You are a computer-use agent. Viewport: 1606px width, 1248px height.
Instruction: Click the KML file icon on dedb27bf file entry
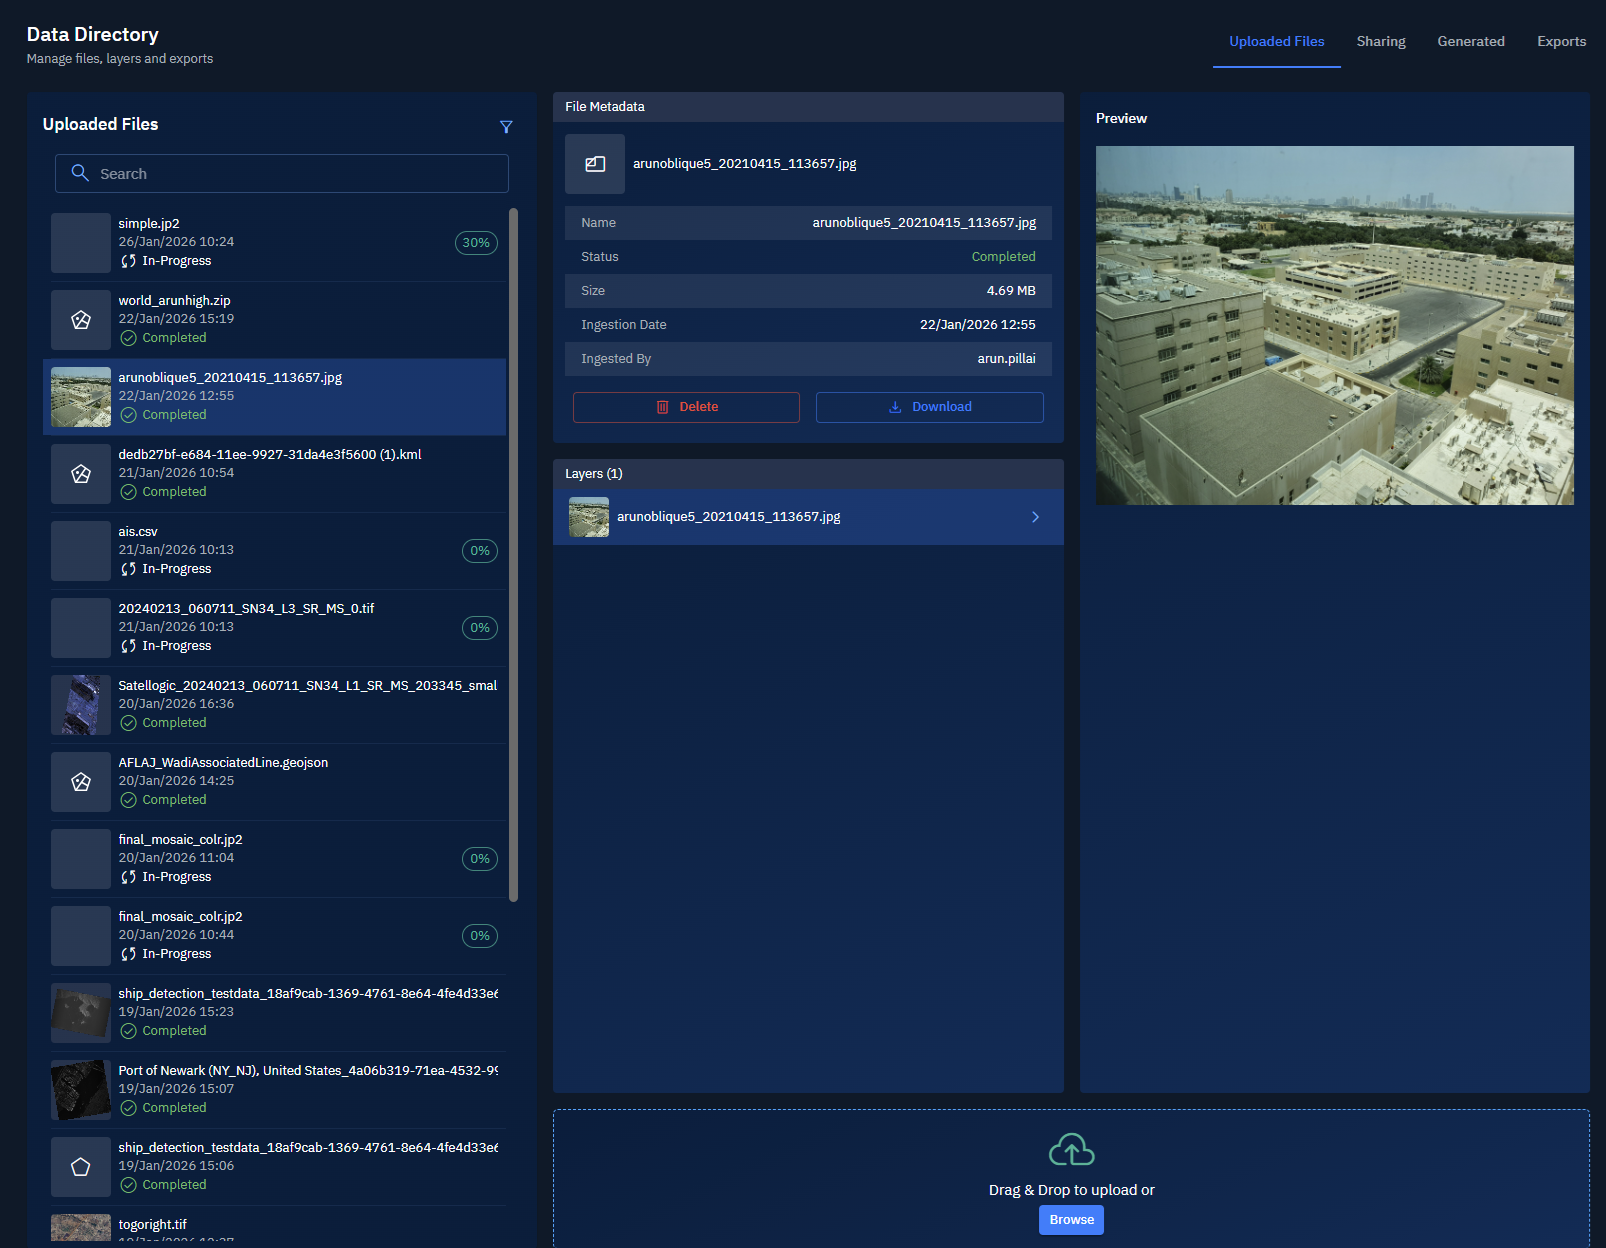(x=80, y=473)
